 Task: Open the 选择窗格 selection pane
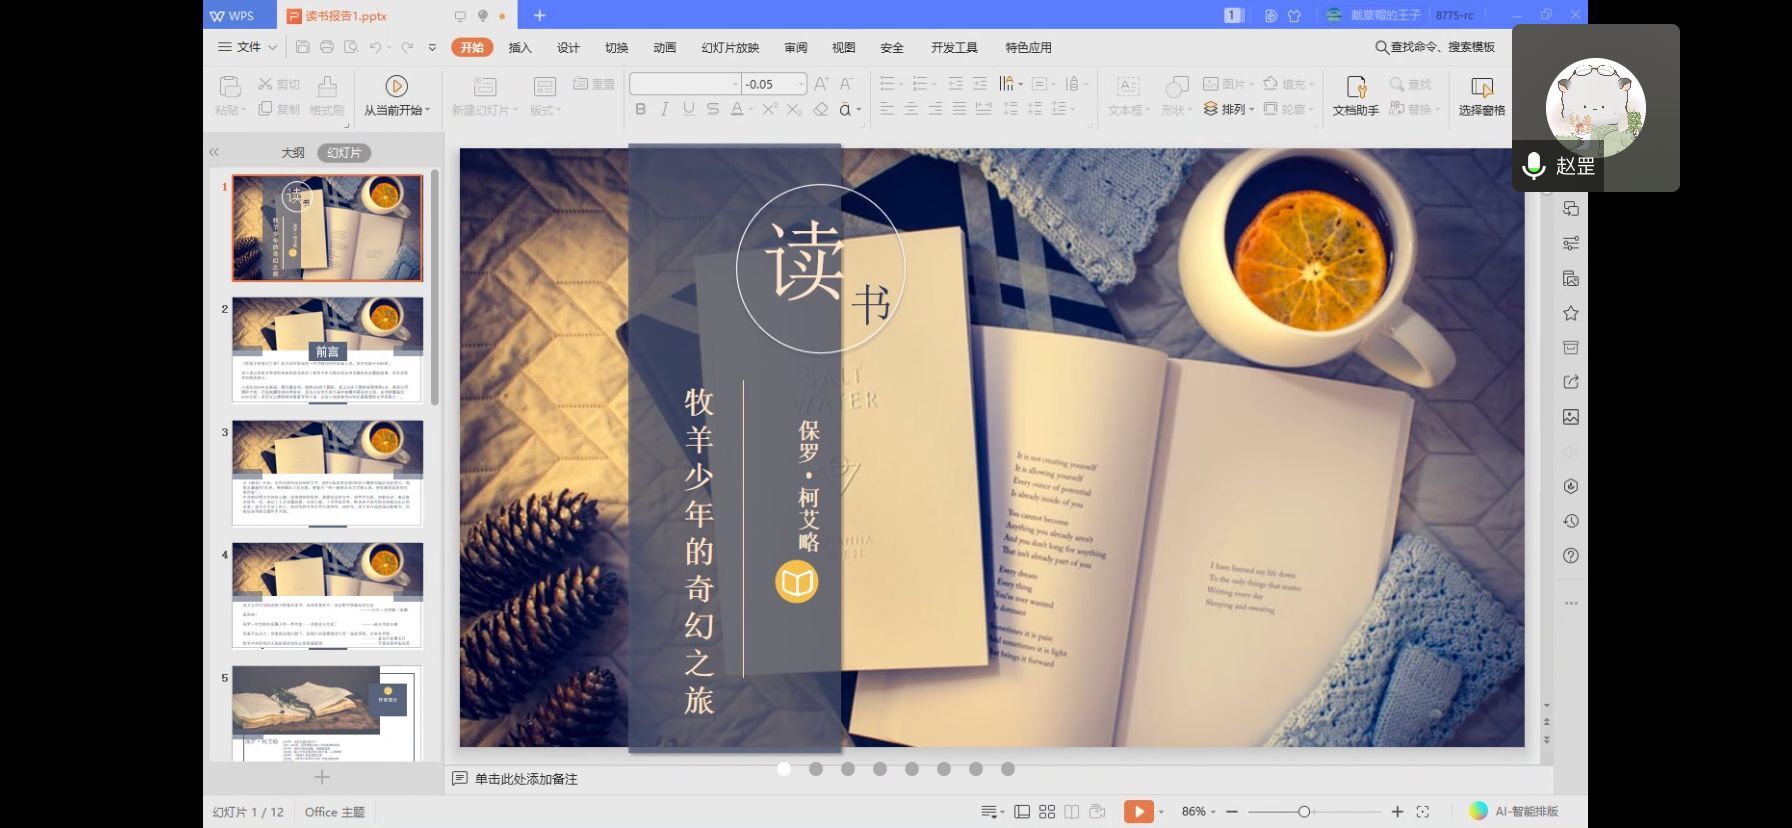click(x=1481, y=96)
